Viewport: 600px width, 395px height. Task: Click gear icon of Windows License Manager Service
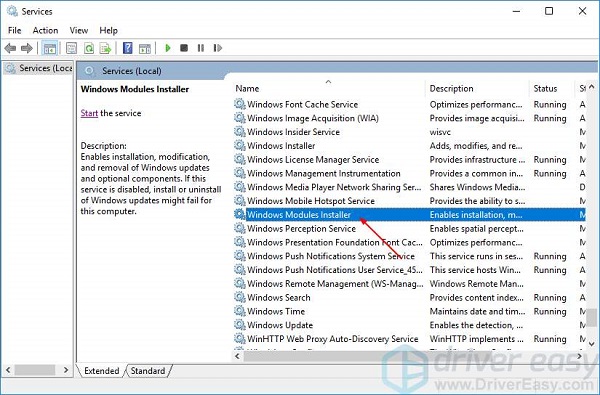240,159
